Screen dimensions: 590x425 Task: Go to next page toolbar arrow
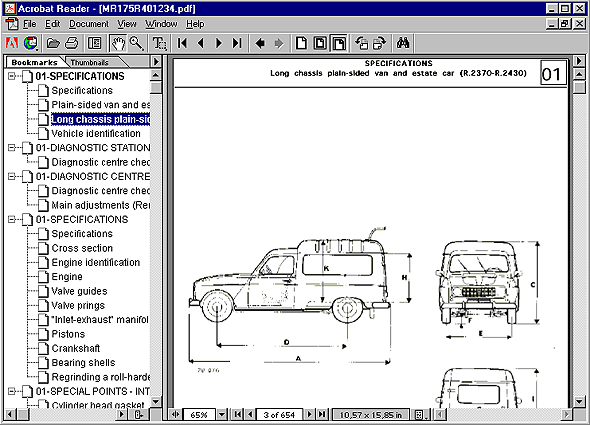(219, 43)
